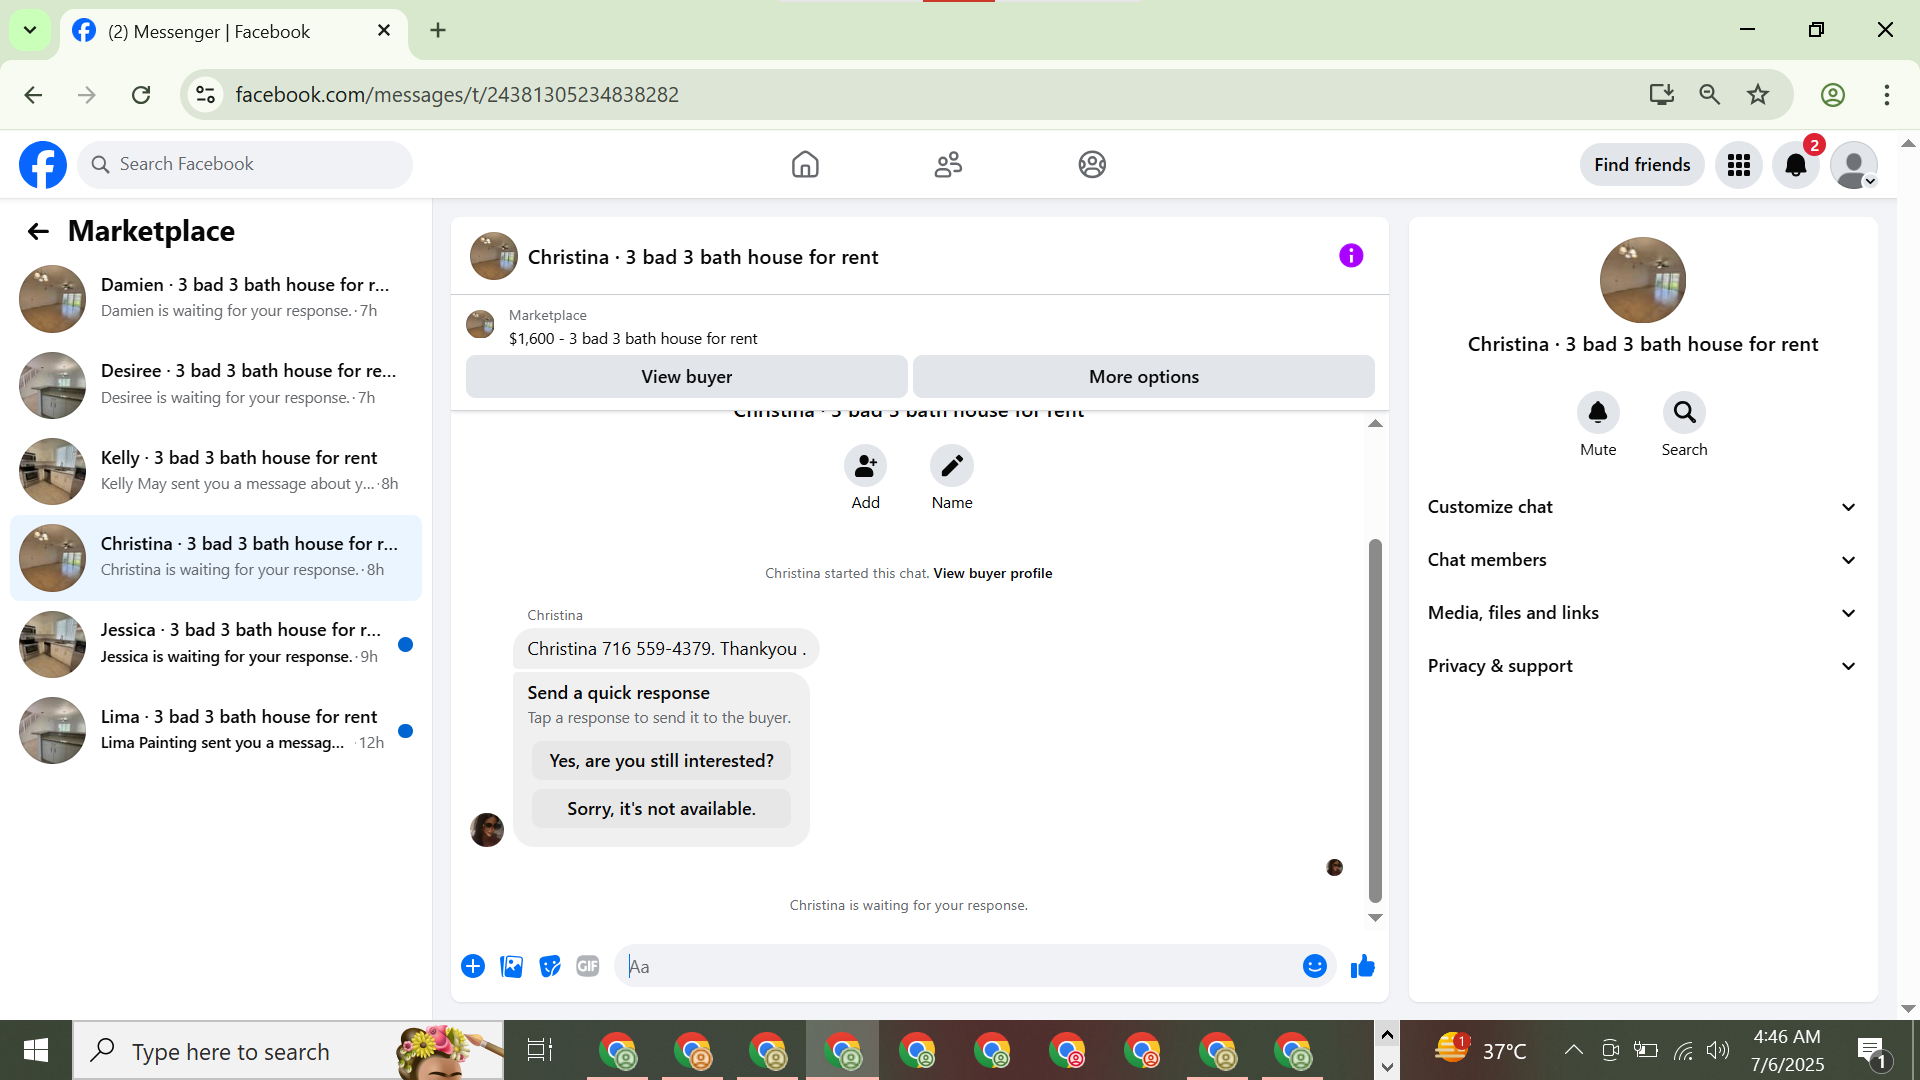Expand the Customize chat section
The height and width of the screenshot is (1080, 1920).
click(x=1643, y=507)
